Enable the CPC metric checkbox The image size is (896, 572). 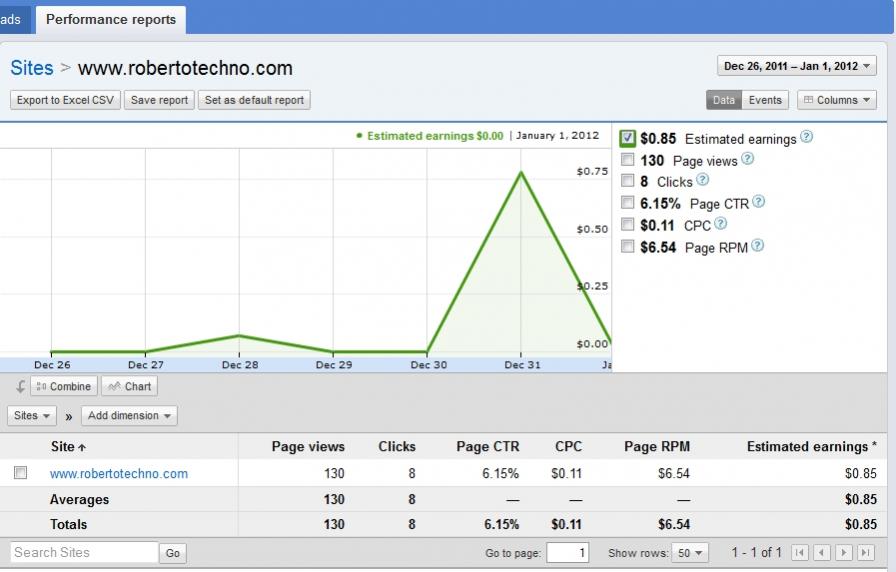[x=627, y=224]
